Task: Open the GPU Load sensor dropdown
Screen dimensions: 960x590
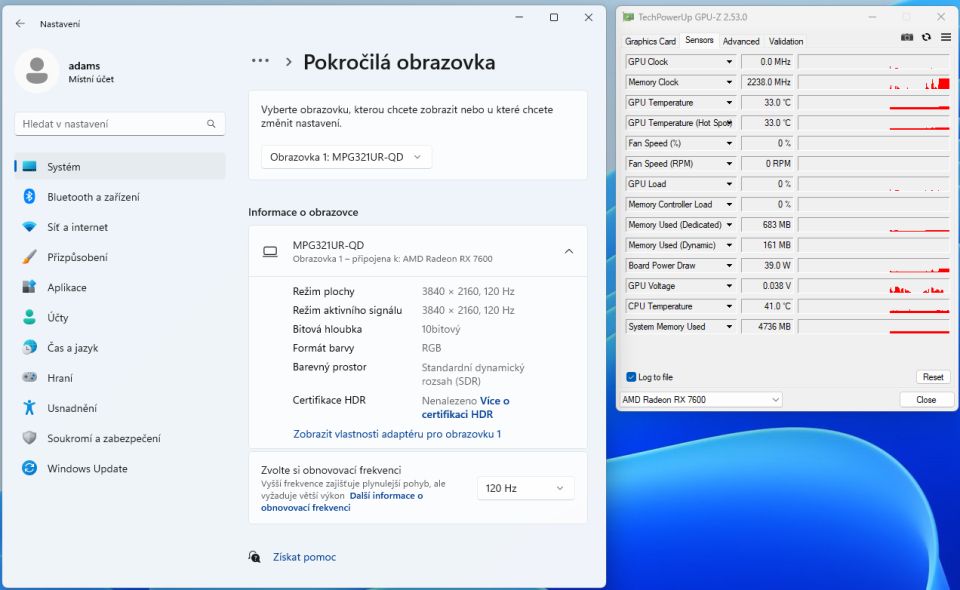Action: coord(729,184)
